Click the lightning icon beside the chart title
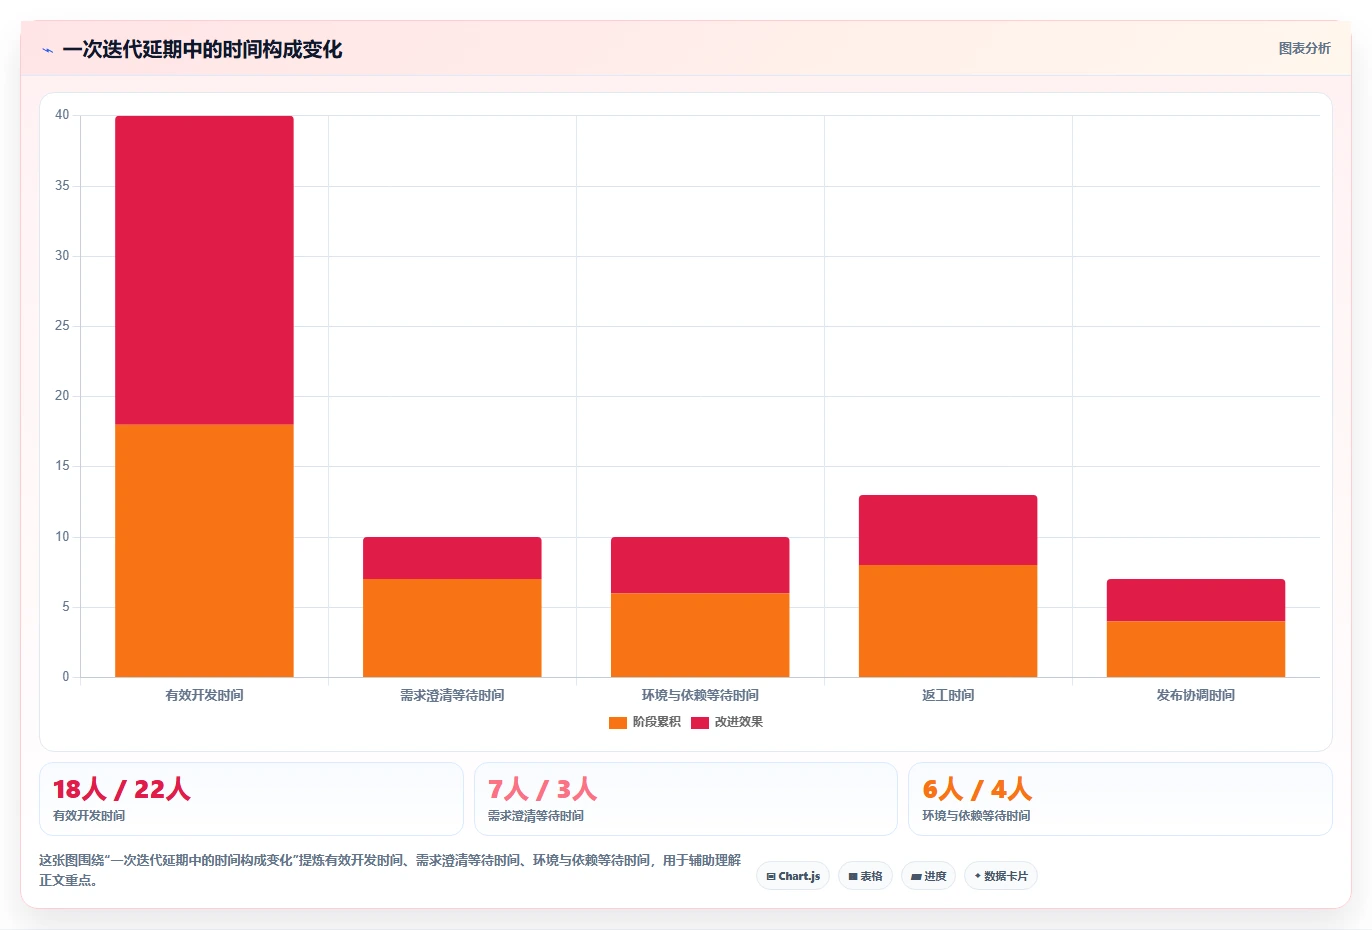Image resolution: width=1372 pixels, height=930 pixels. click(x=47, y=50)
